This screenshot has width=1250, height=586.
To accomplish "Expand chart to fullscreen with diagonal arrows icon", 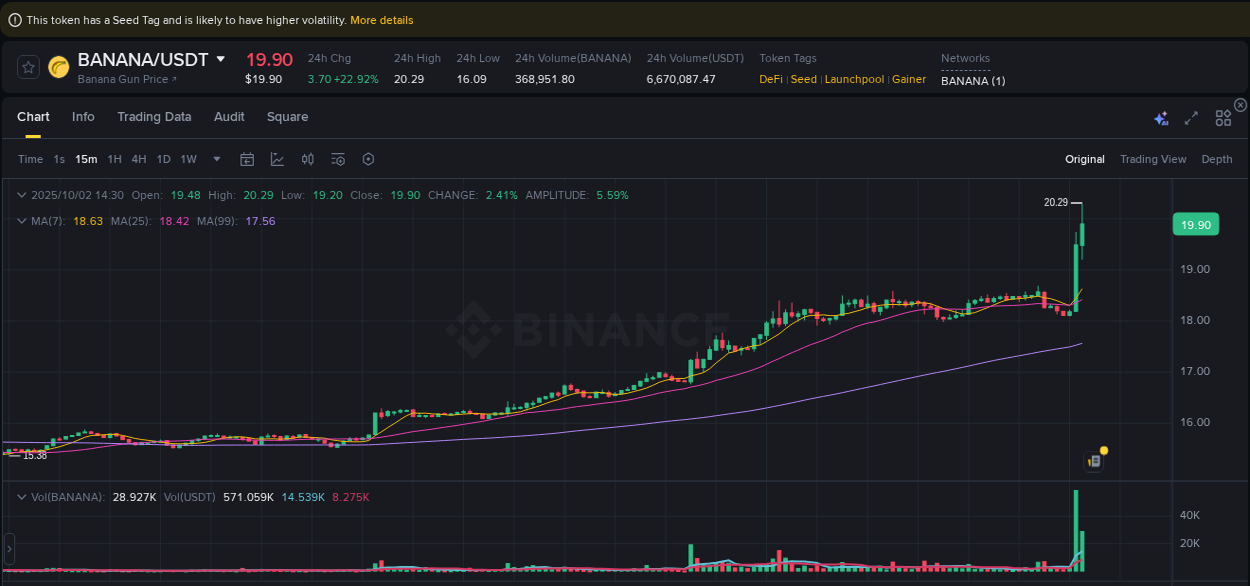I will 1191,118.
